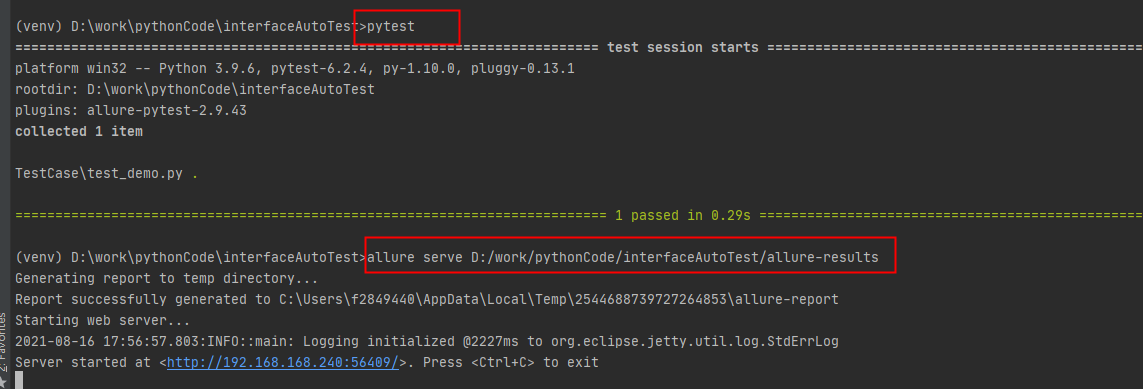Click the '1 passed in 0.29s' summary
1143x389 pixels.
pos(684,216)
